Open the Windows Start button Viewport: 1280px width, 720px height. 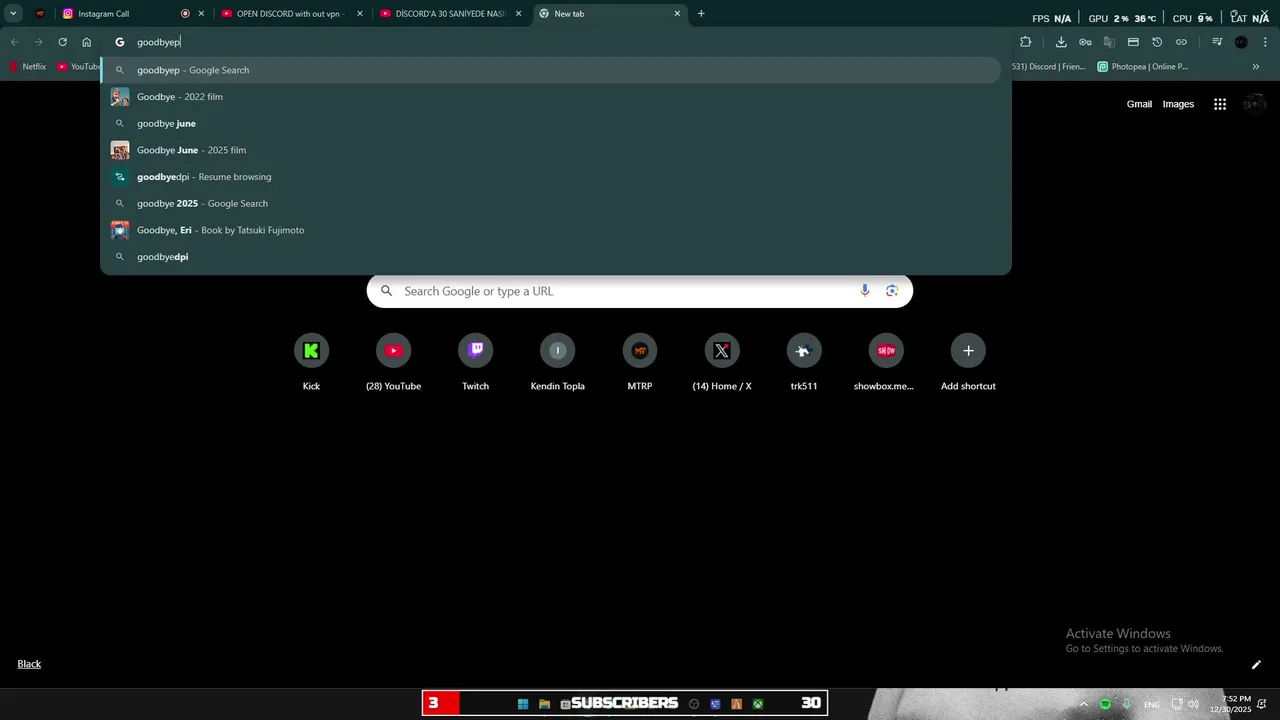pyautogui.click(x=523, y=704)
